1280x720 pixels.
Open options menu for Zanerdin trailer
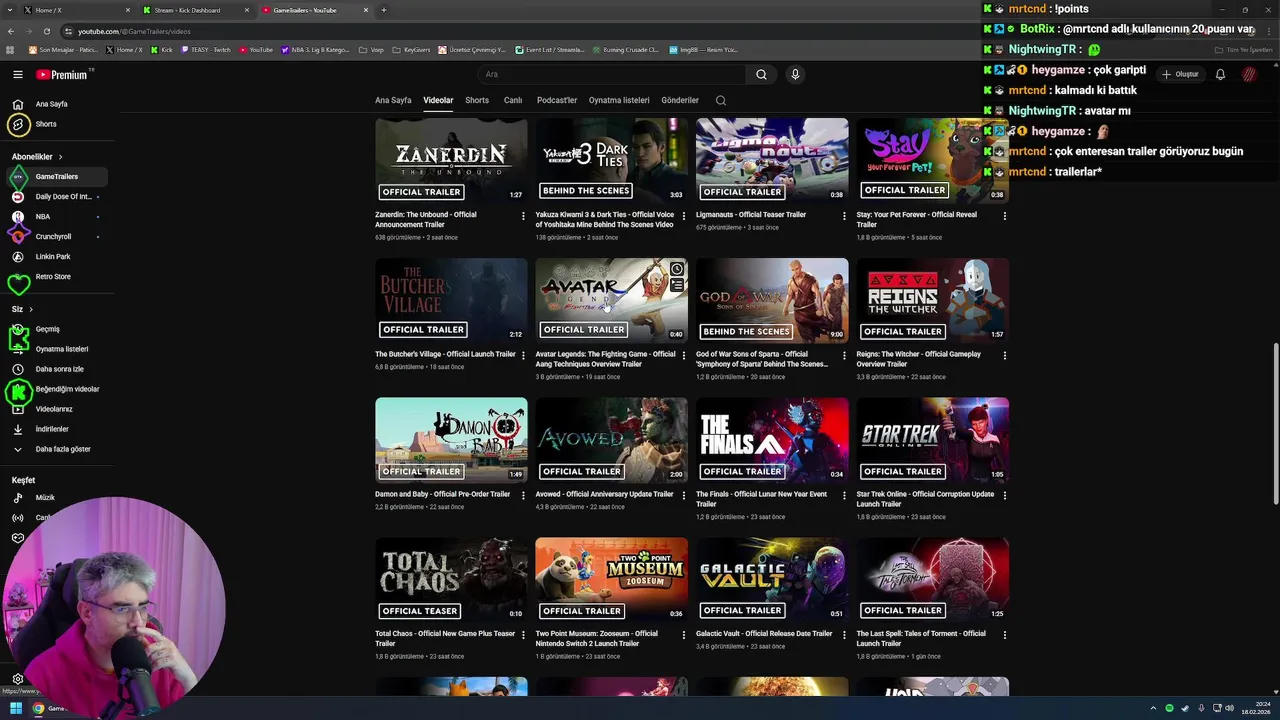[x=523, y=215]
